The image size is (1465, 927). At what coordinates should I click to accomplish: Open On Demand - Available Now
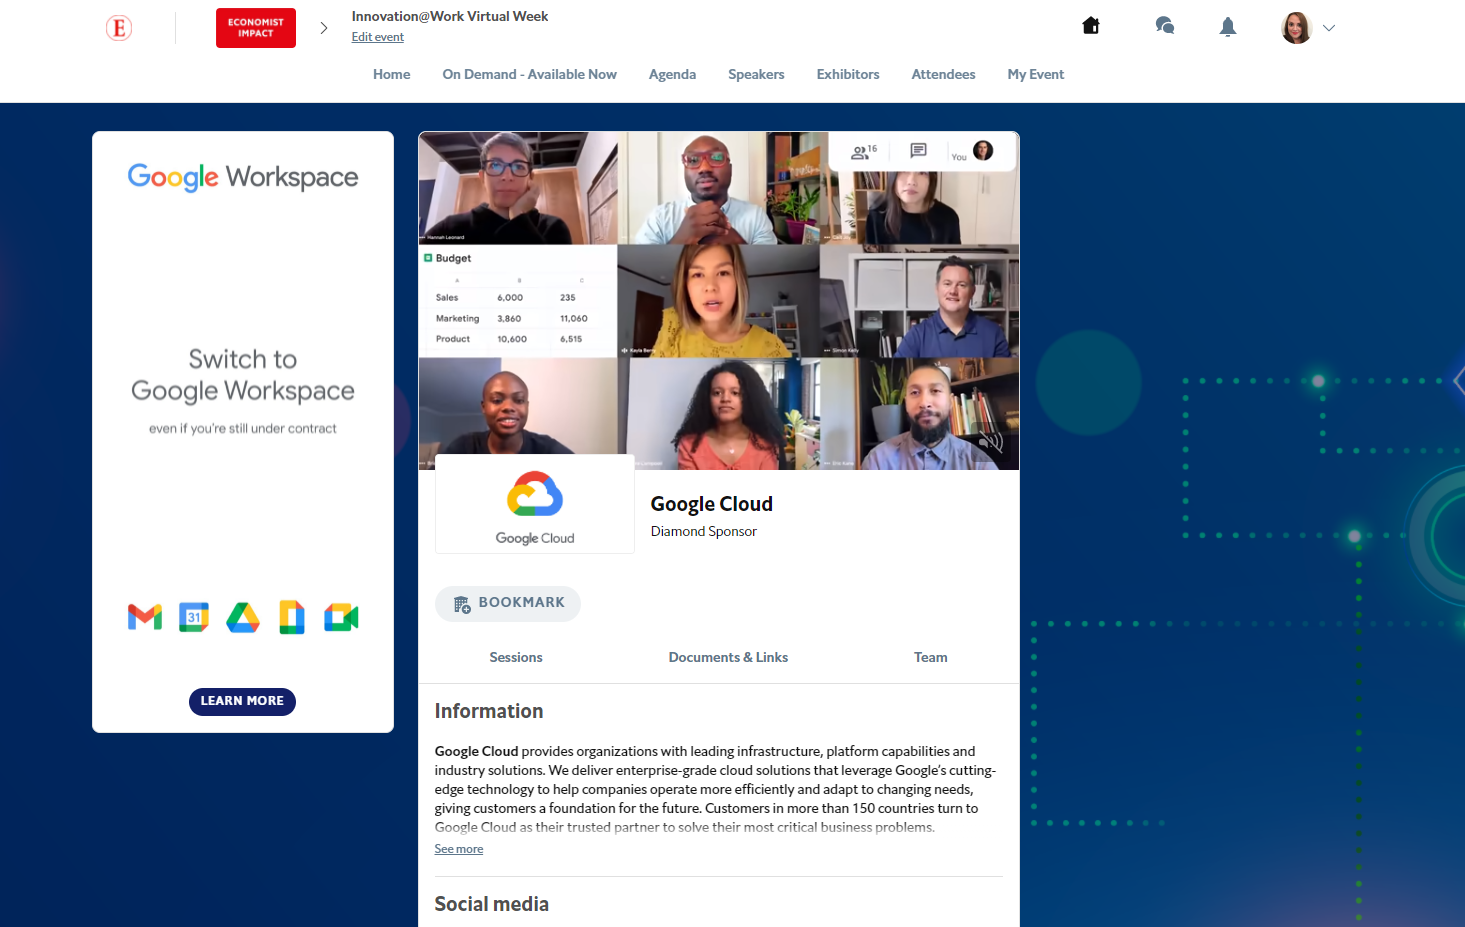click(530, 74)
